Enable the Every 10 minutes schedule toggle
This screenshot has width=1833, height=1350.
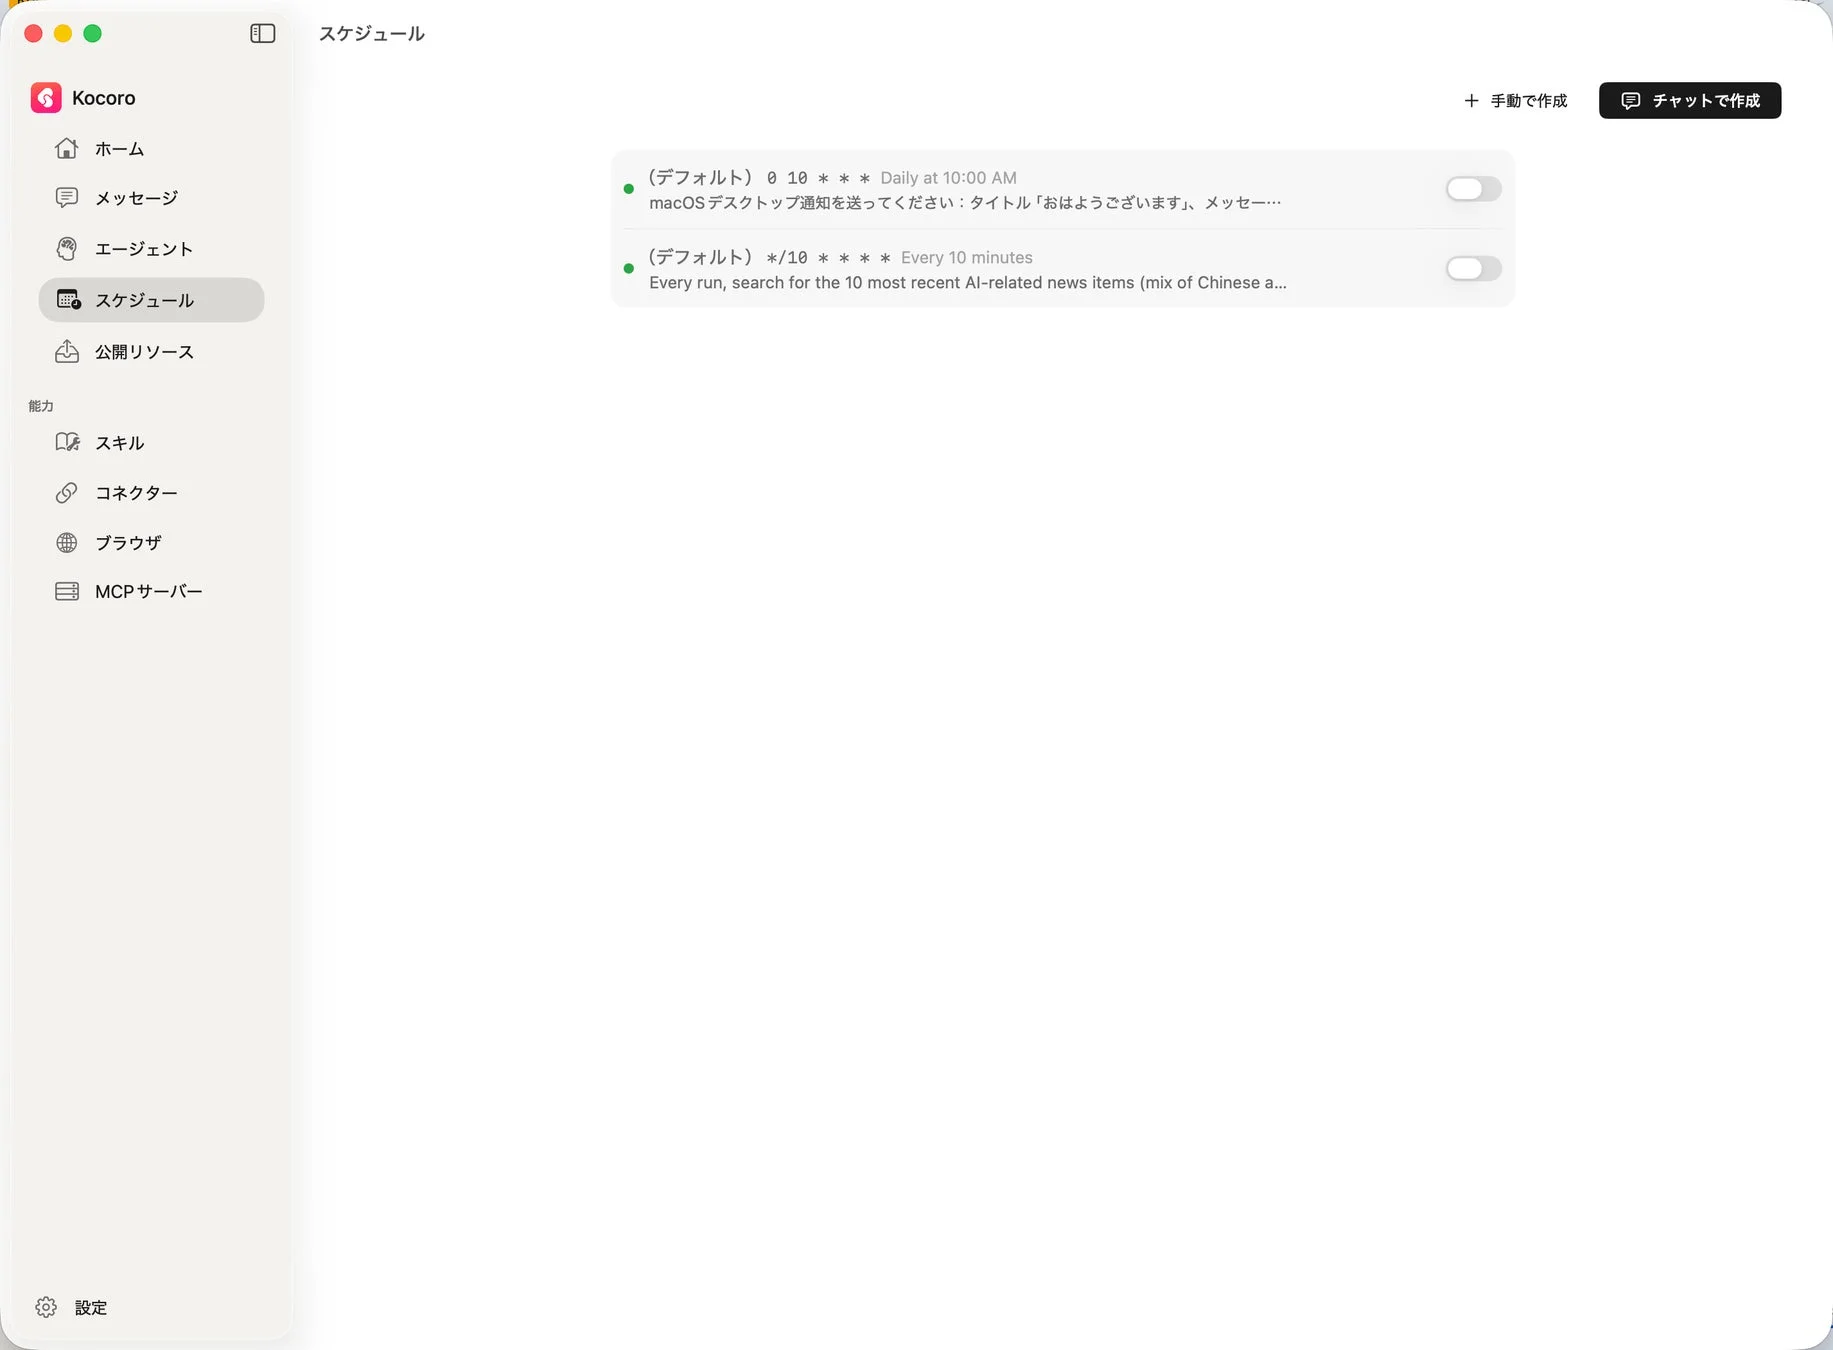tap(1473, 268)
